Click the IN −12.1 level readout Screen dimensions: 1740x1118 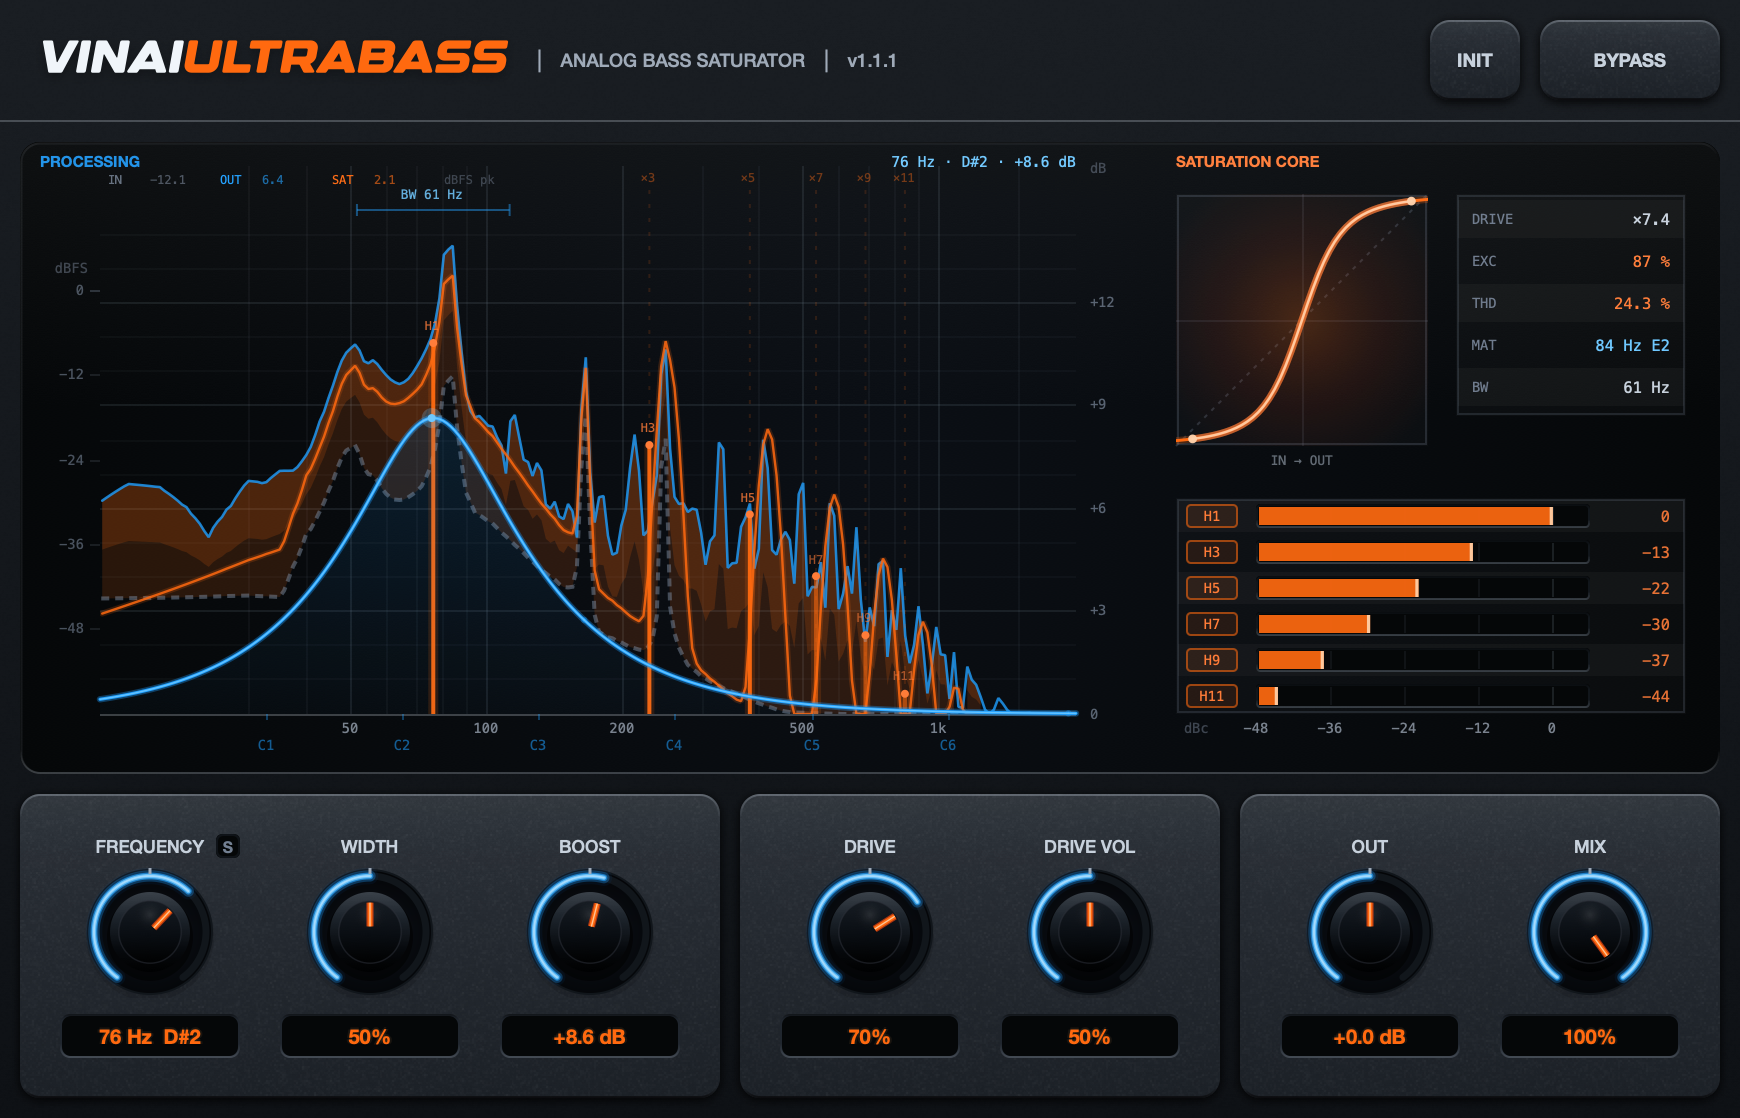[147, 180]
